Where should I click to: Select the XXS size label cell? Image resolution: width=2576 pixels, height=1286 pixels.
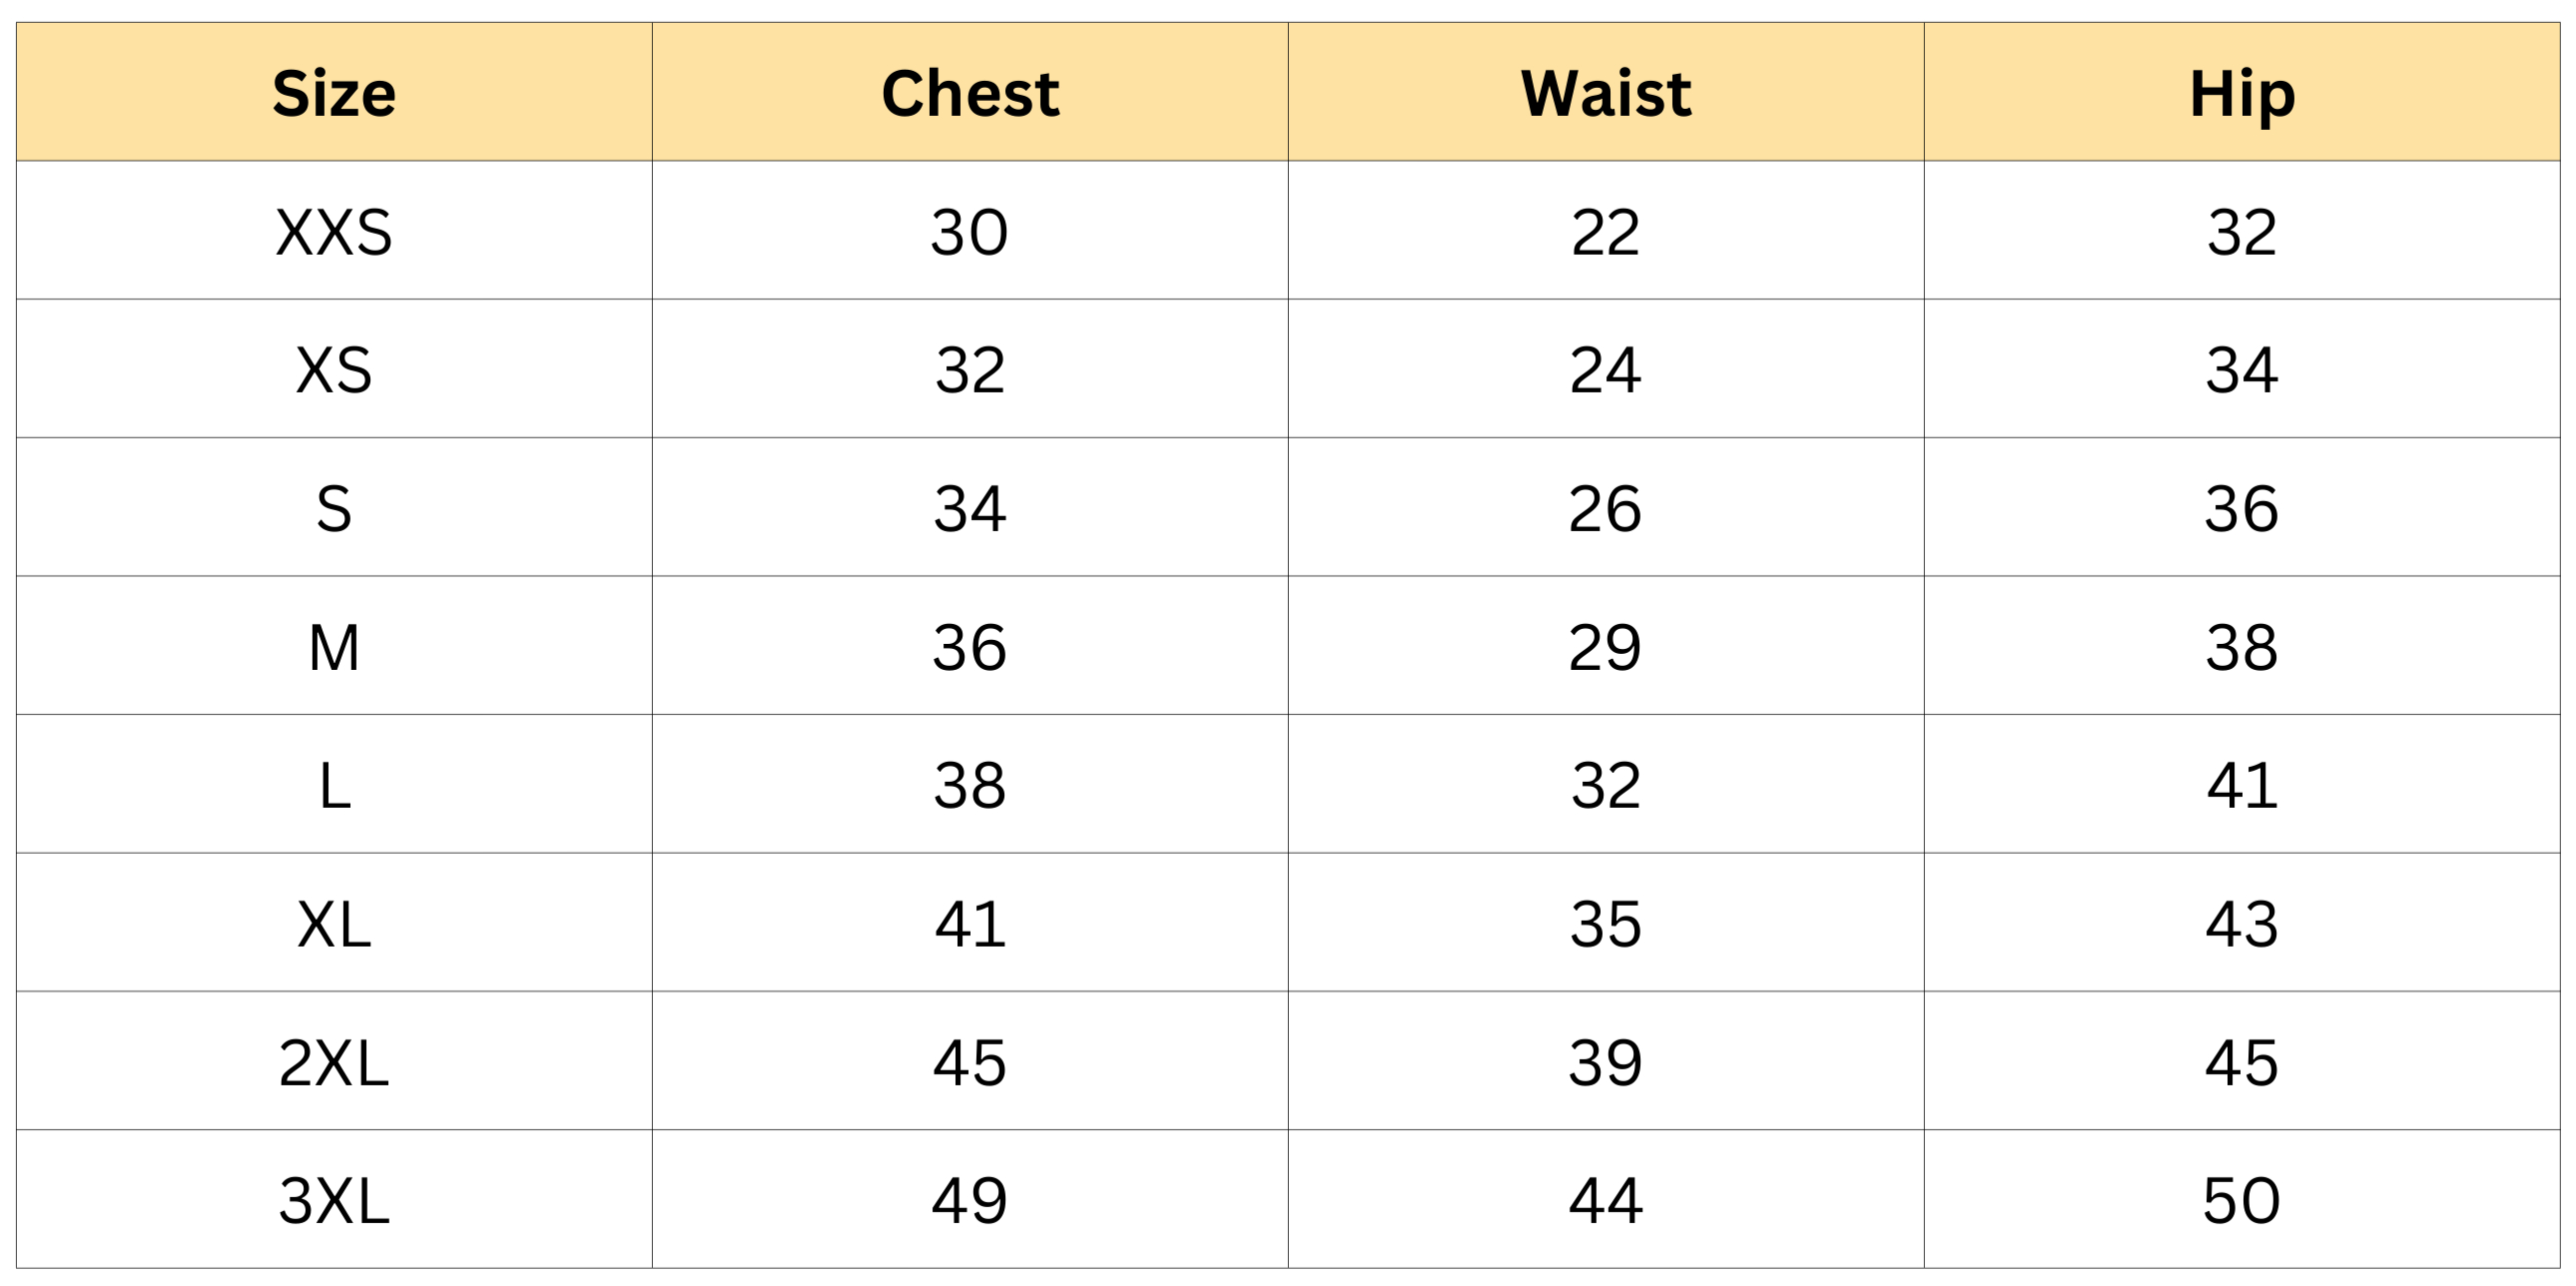tap(334, 232)
